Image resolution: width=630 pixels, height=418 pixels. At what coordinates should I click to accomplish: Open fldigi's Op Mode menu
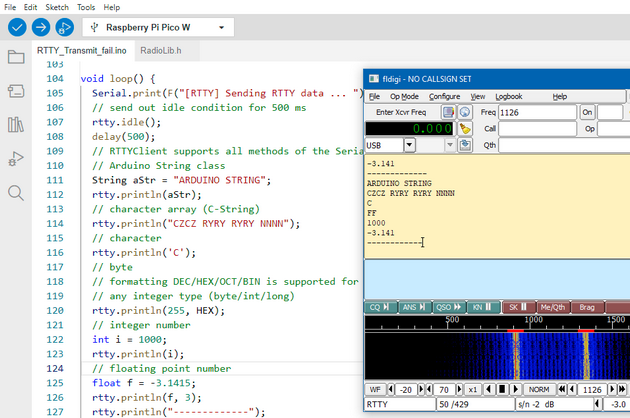[404, 96]
